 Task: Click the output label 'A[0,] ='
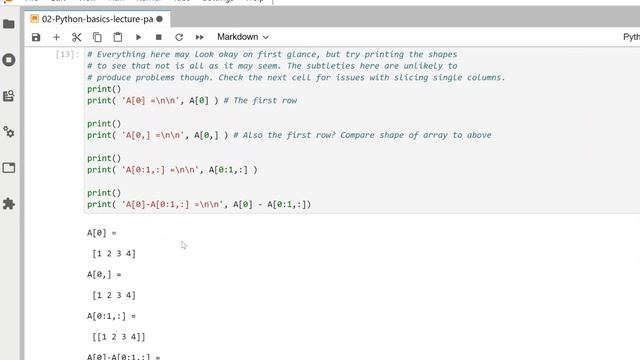(x=104, y=275)
